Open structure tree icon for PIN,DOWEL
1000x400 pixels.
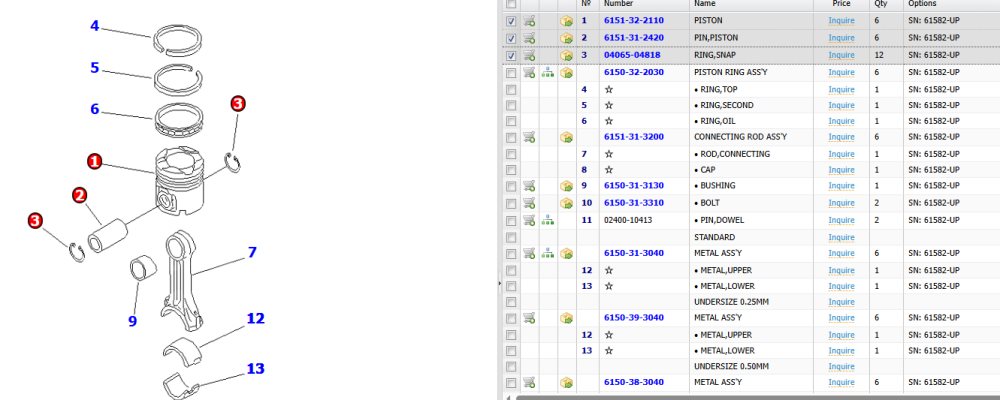547,220
